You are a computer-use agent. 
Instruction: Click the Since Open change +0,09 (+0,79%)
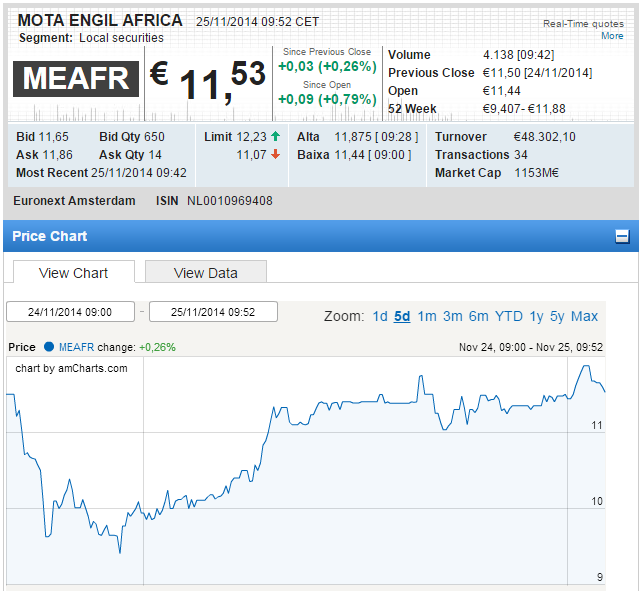(x=327, y=99)
